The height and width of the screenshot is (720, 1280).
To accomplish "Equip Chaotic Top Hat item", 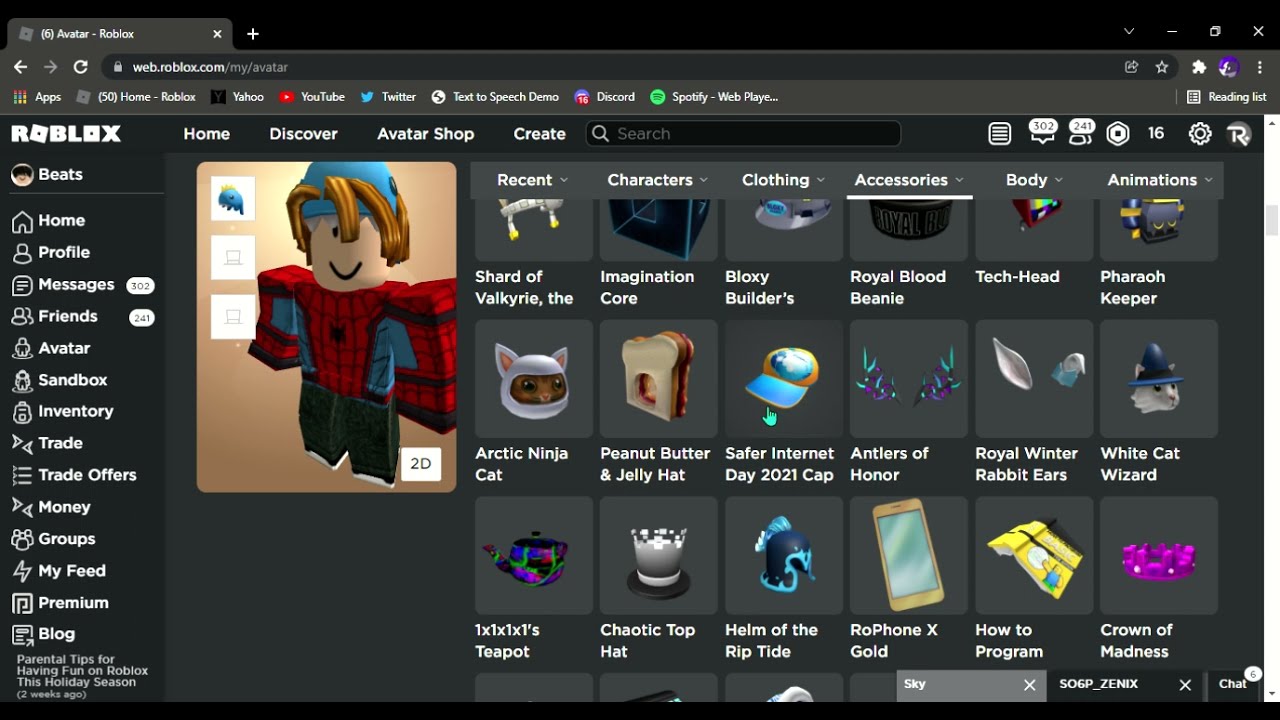I will click(658, 556).
